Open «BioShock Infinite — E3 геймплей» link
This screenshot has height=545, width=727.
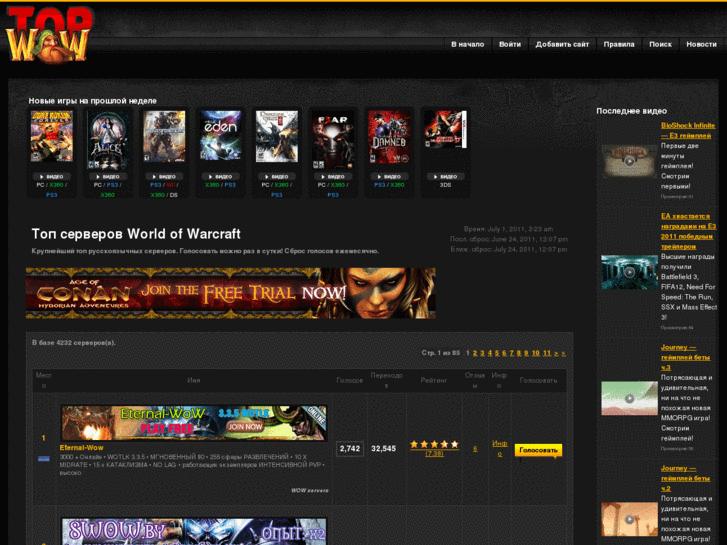[x=688, y=130]
